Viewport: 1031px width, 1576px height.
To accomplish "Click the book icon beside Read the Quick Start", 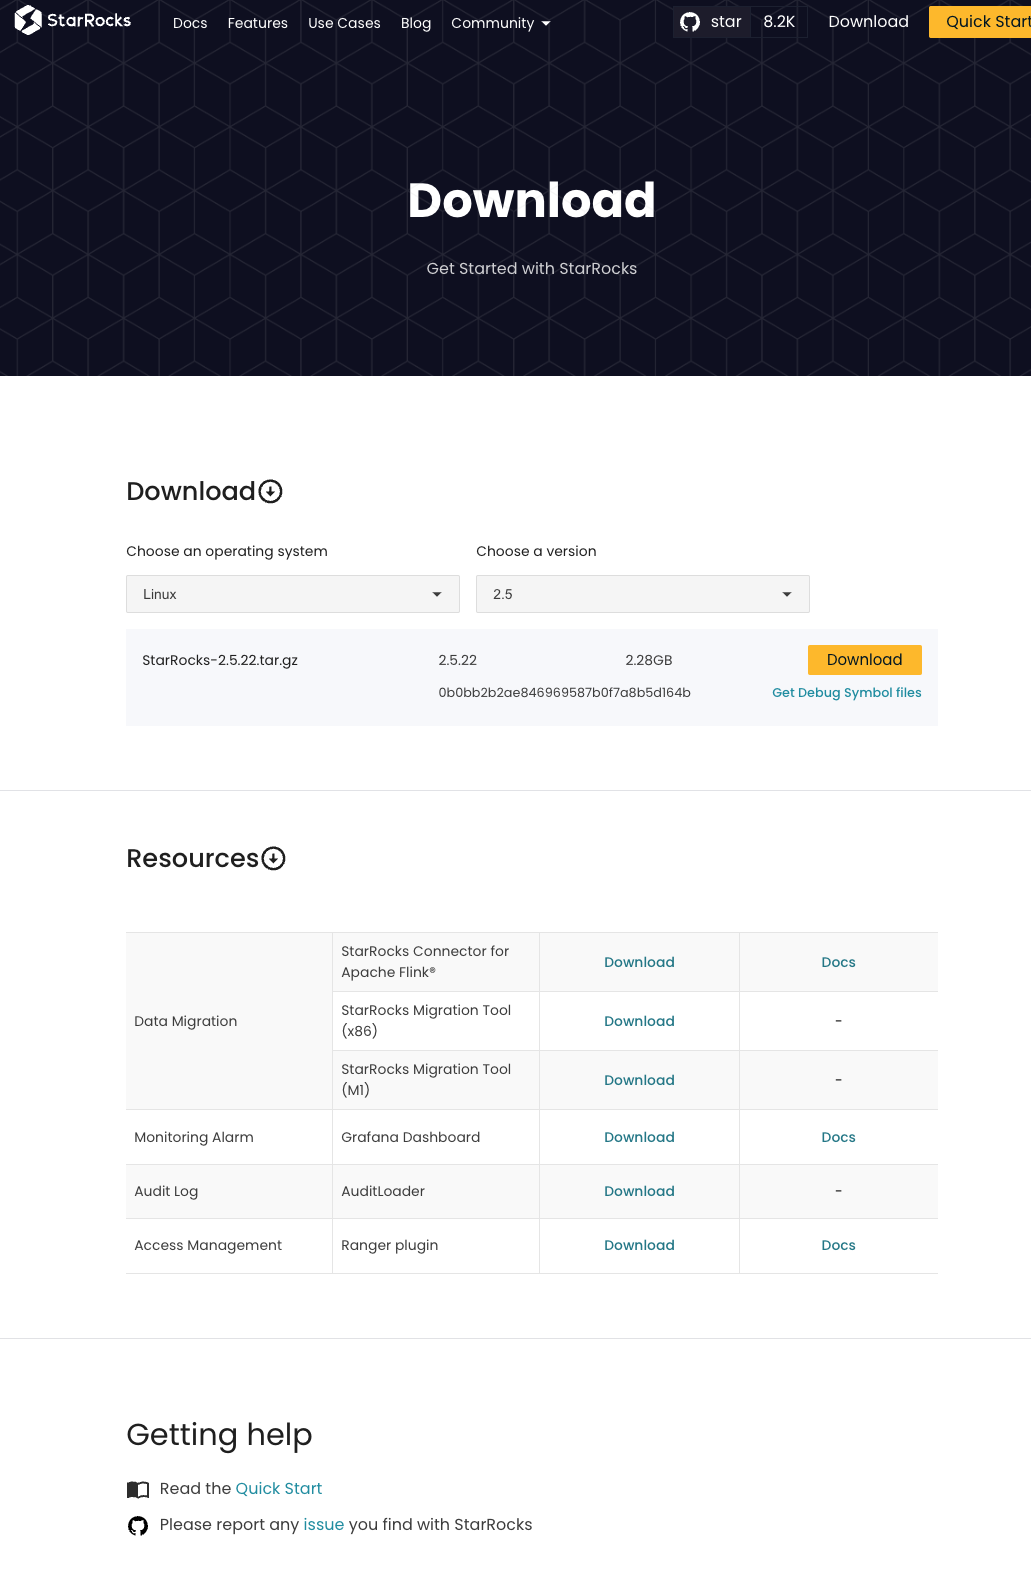I will (x=138, y=1489).
